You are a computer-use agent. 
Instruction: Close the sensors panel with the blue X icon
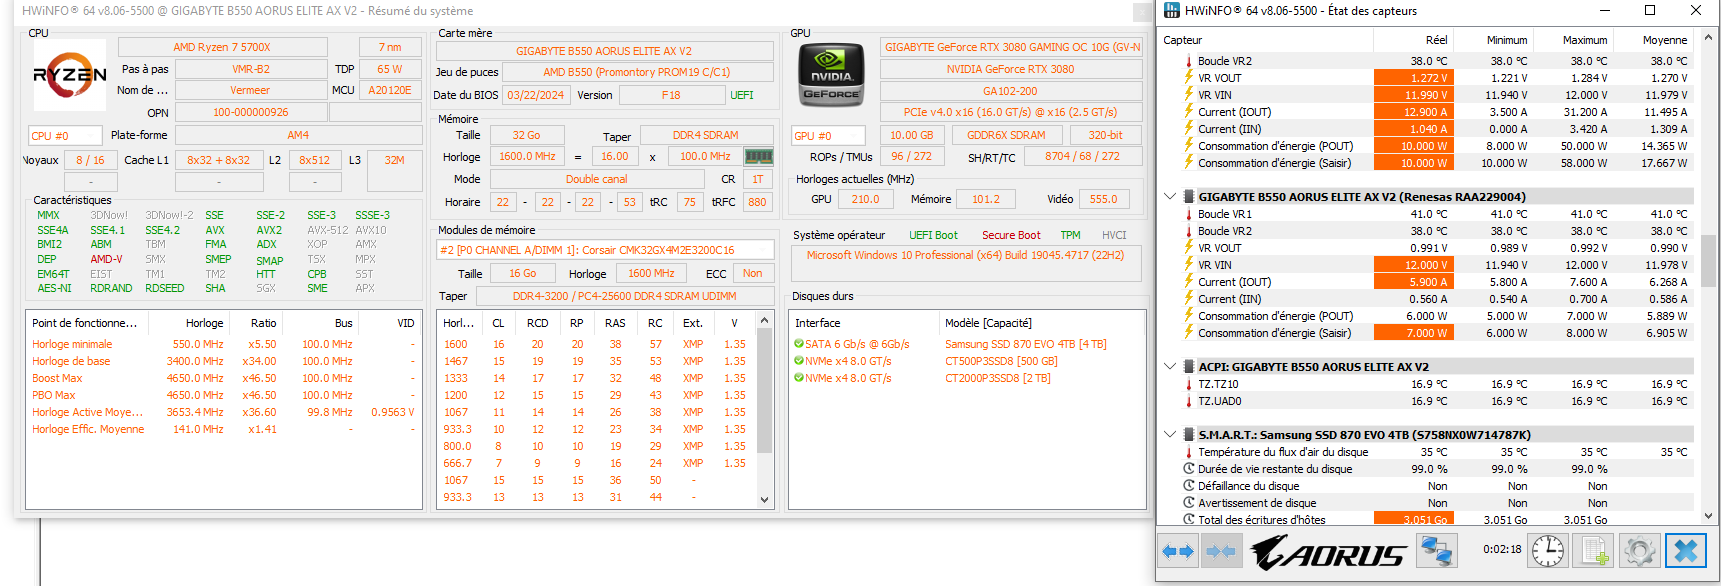click(1685, 551)
